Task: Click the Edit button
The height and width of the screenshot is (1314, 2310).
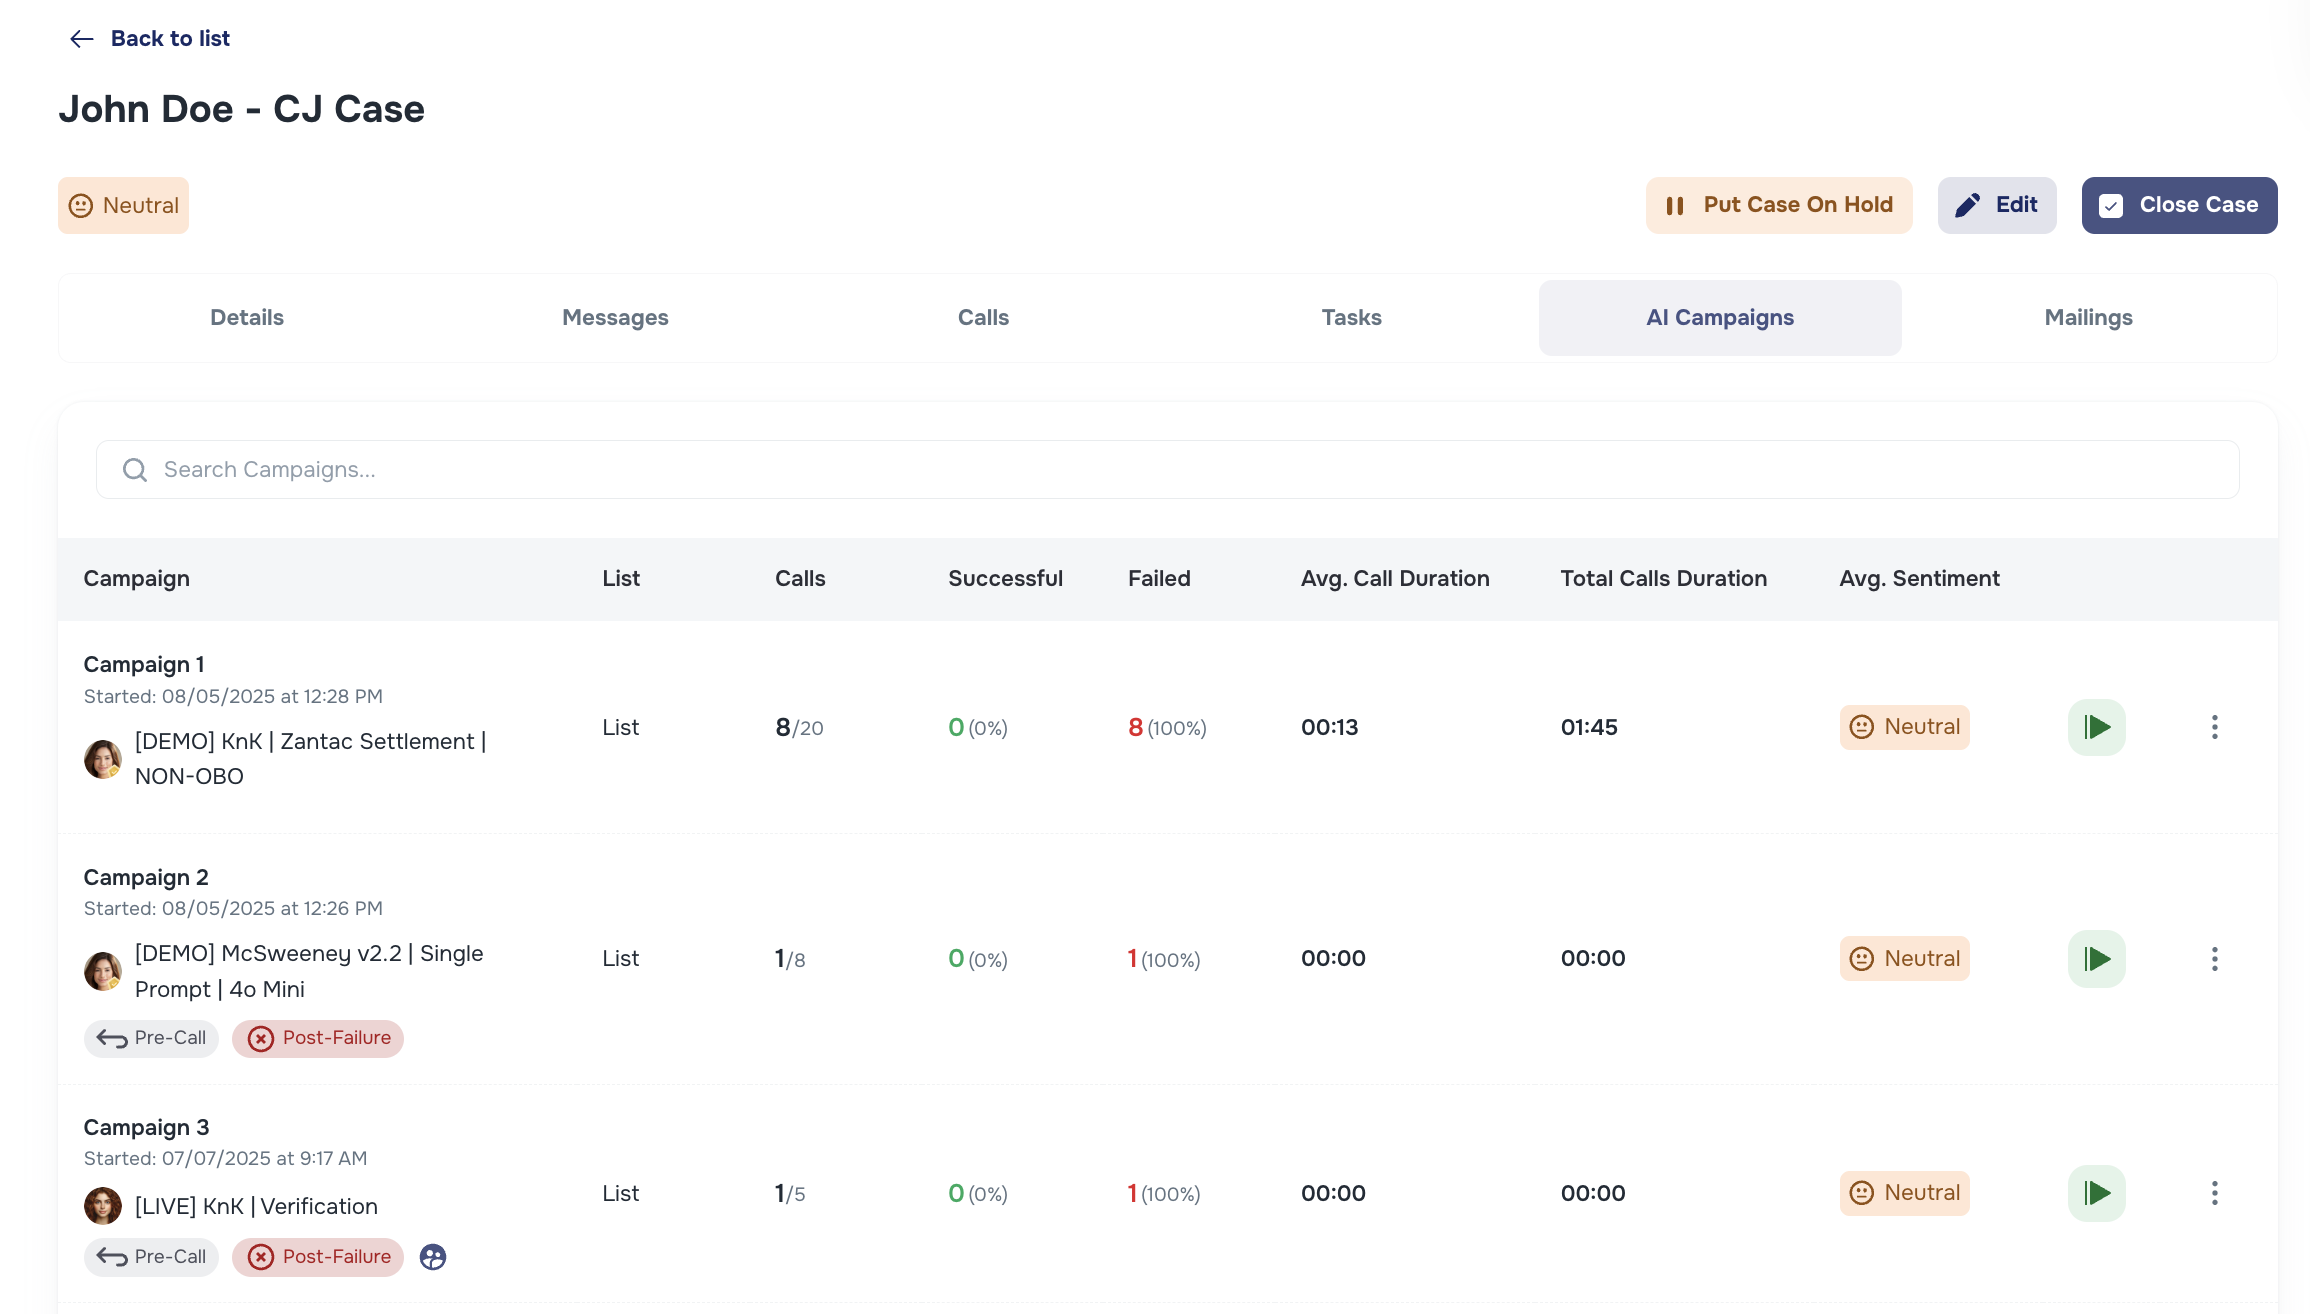Action: click(x=1996, y=204)
